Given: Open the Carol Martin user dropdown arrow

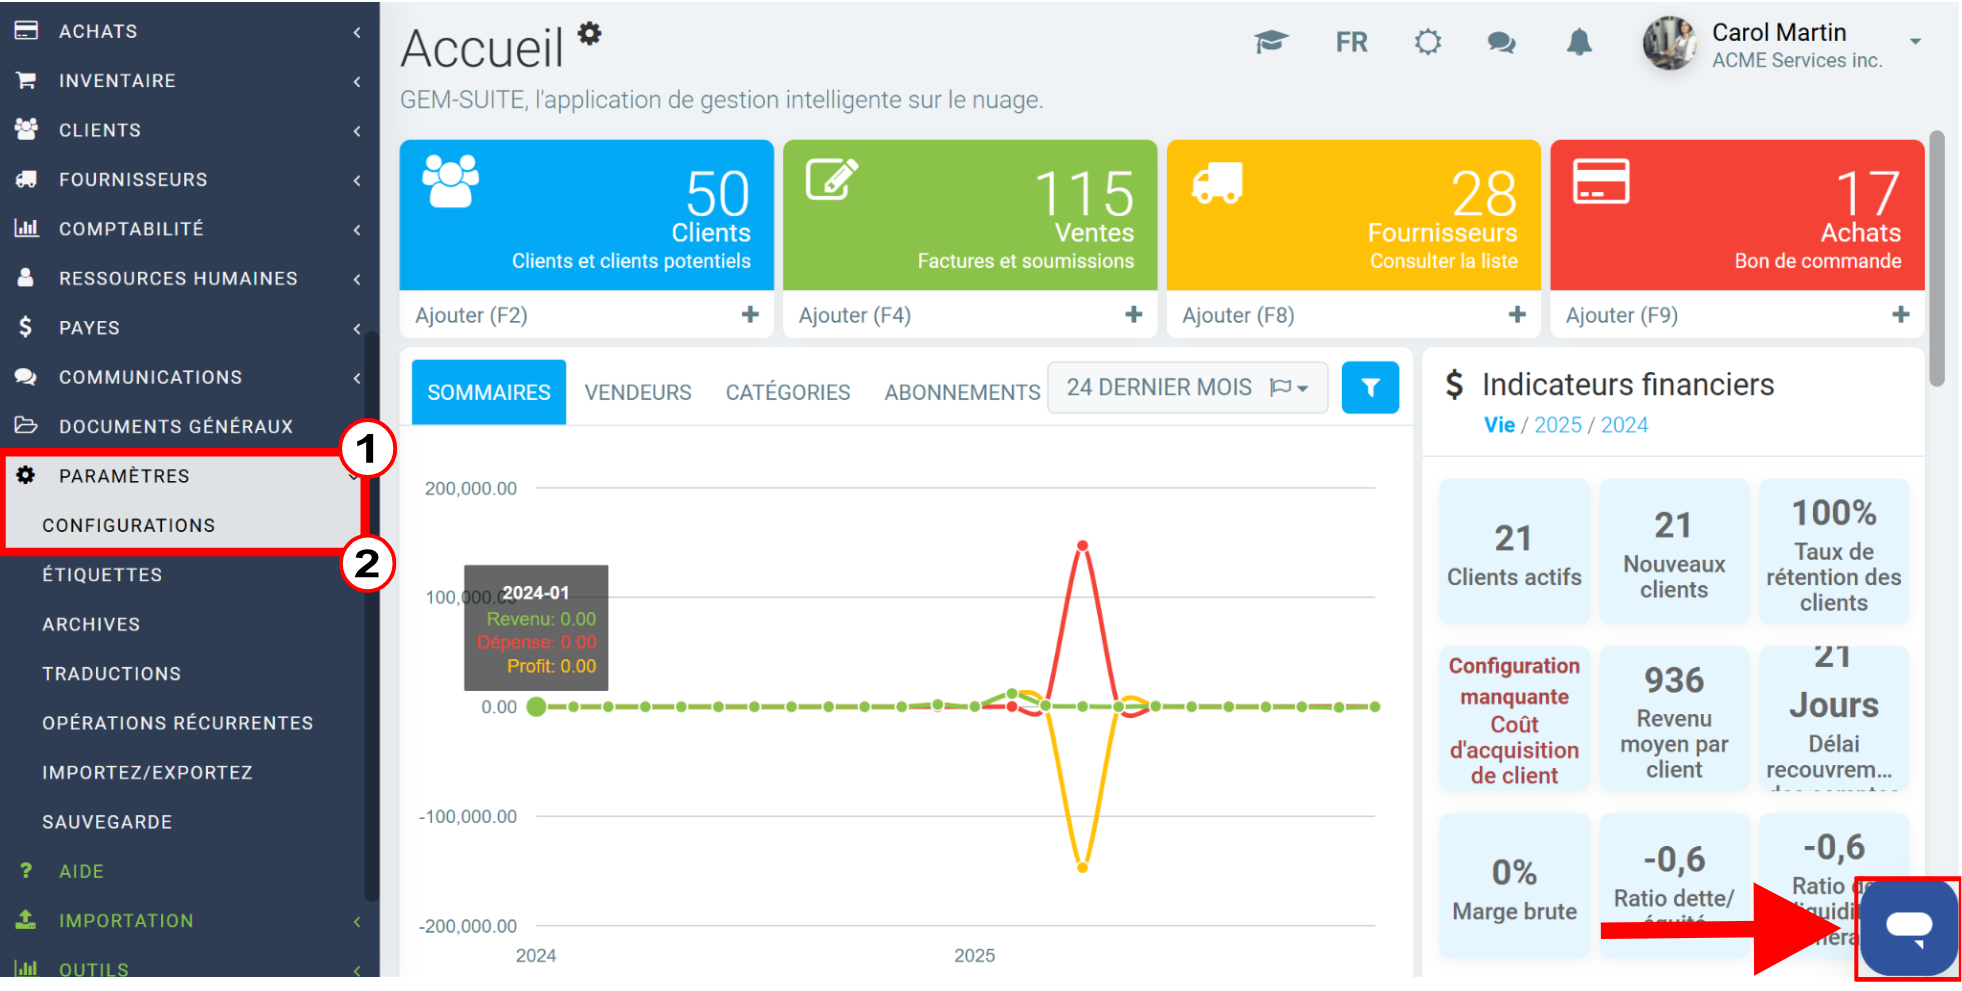Looking at the screenshot, I should (x=1915, y=42).
